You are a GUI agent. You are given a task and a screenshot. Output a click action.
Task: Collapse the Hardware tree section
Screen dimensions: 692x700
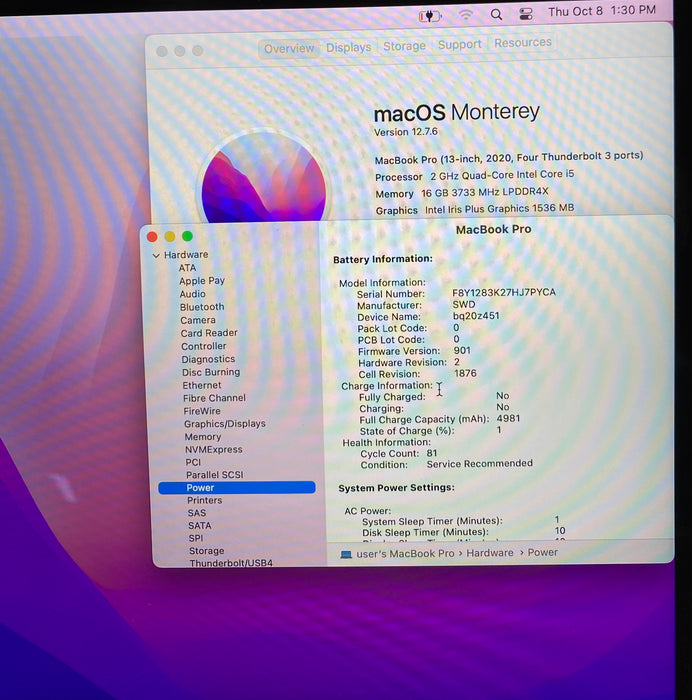(x=156, y=255)
